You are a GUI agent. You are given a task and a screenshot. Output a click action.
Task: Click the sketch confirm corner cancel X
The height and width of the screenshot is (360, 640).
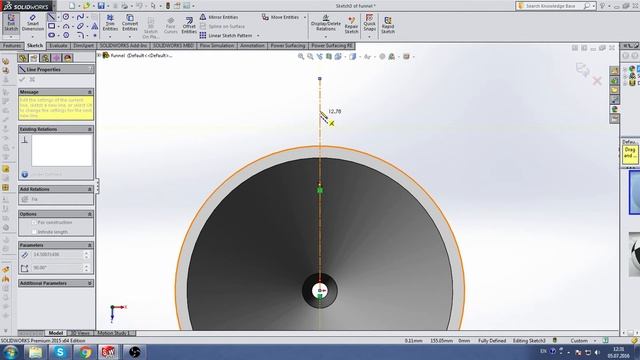coord(597,81)
